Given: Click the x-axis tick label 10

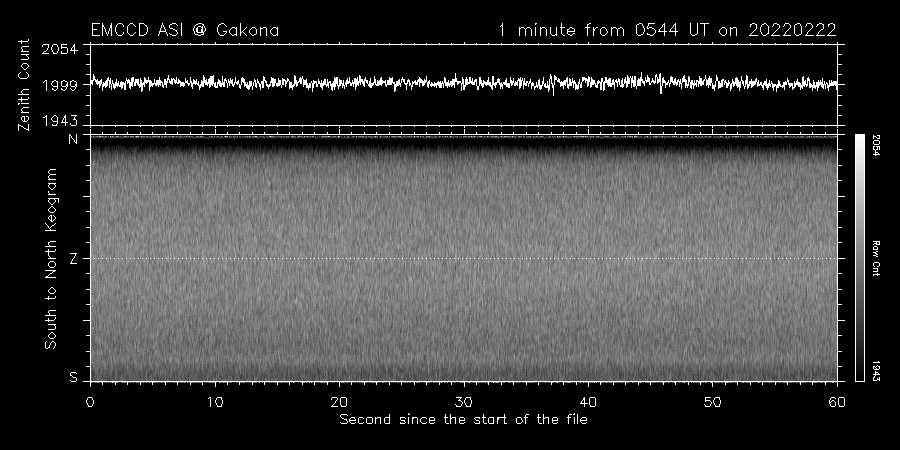Looking at the screenshot, I should (x=215, y=402).
